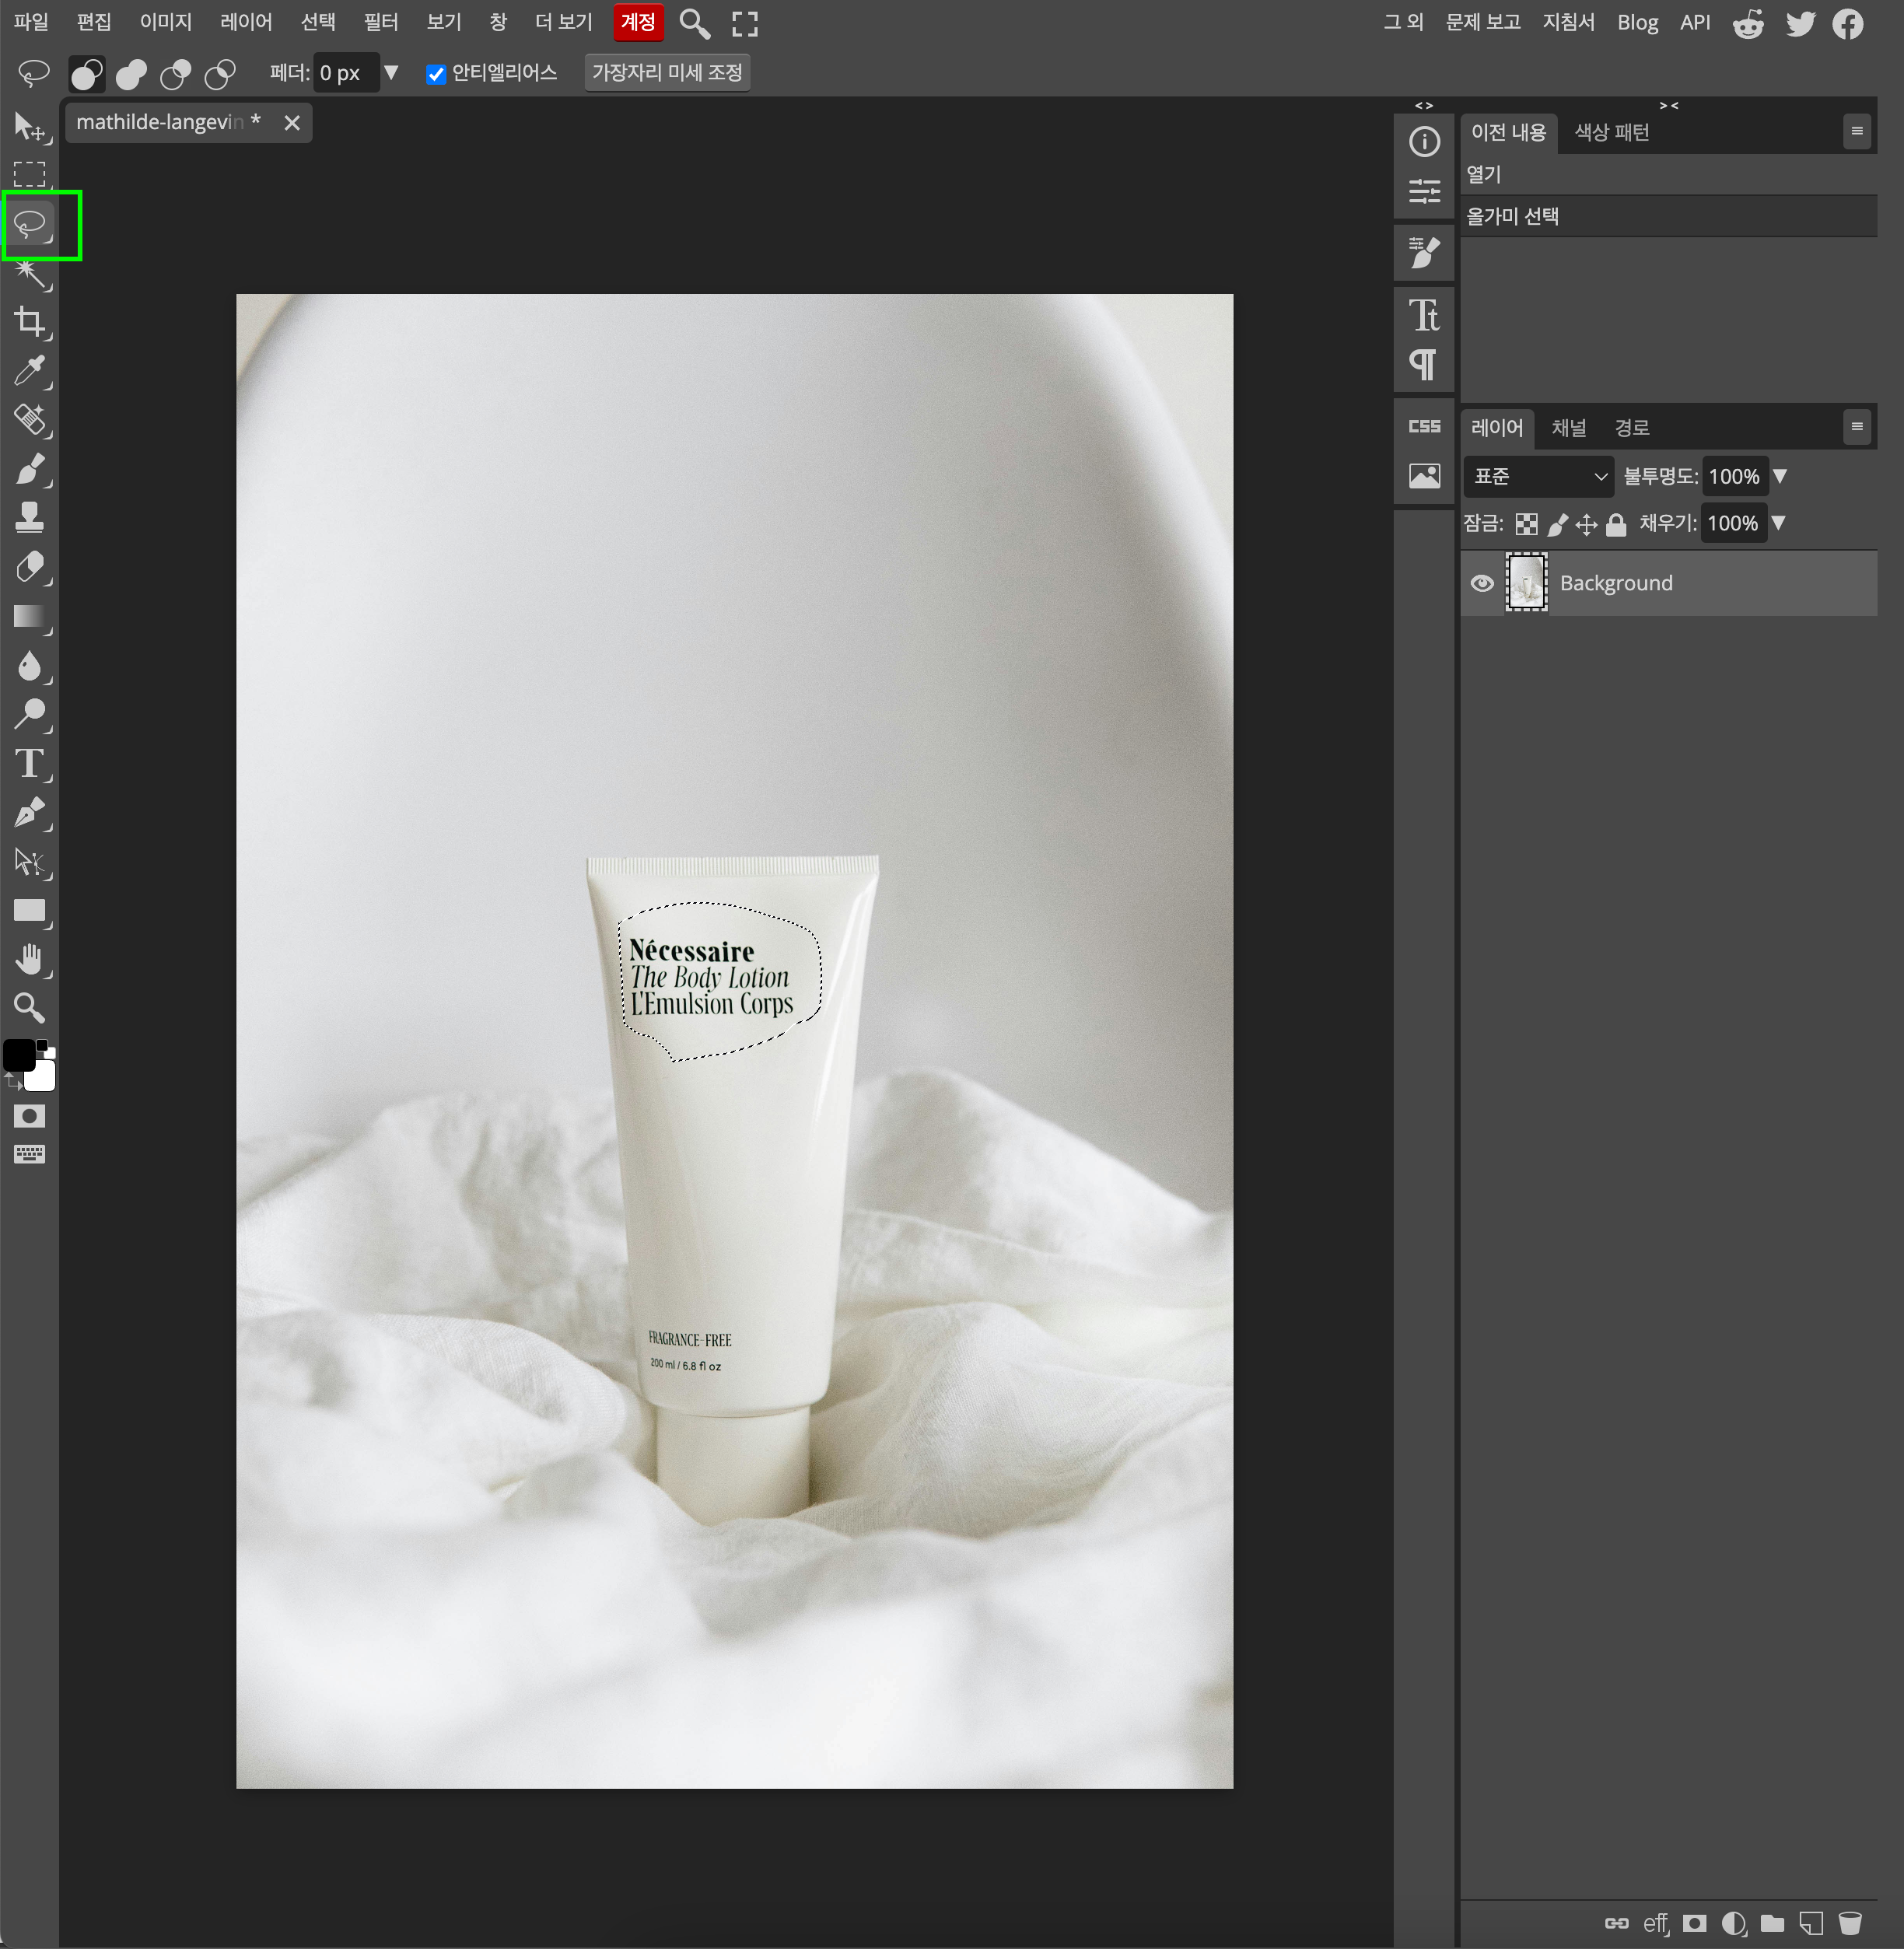Toggle quick mask mode icon
1904x1949 pixels.
point(30,1116)
